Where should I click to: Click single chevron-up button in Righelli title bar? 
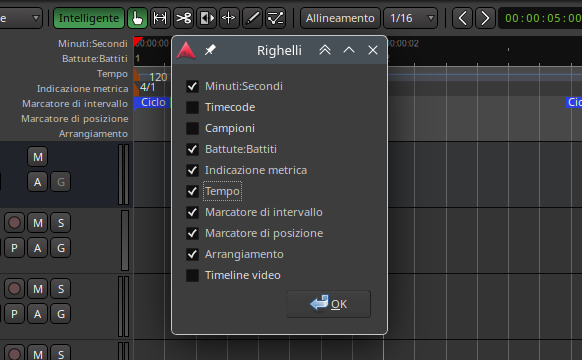coord(349,50)
